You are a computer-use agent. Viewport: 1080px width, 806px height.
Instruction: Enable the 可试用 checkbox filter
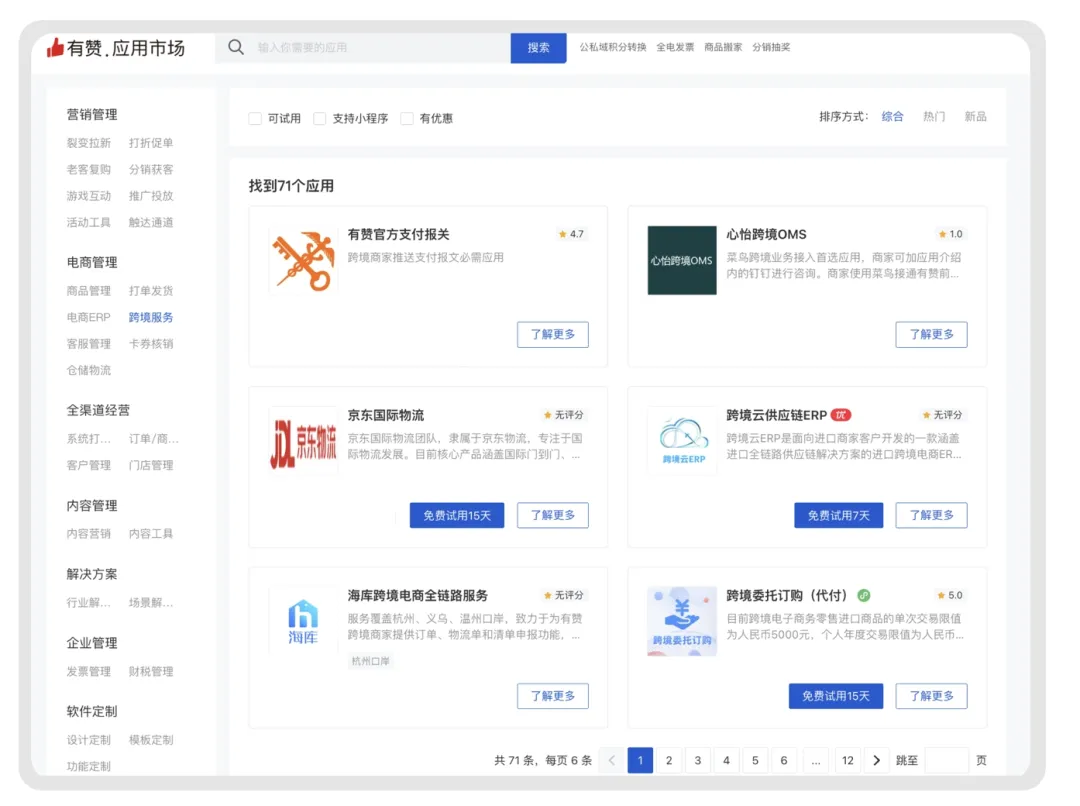pos(256,118)
